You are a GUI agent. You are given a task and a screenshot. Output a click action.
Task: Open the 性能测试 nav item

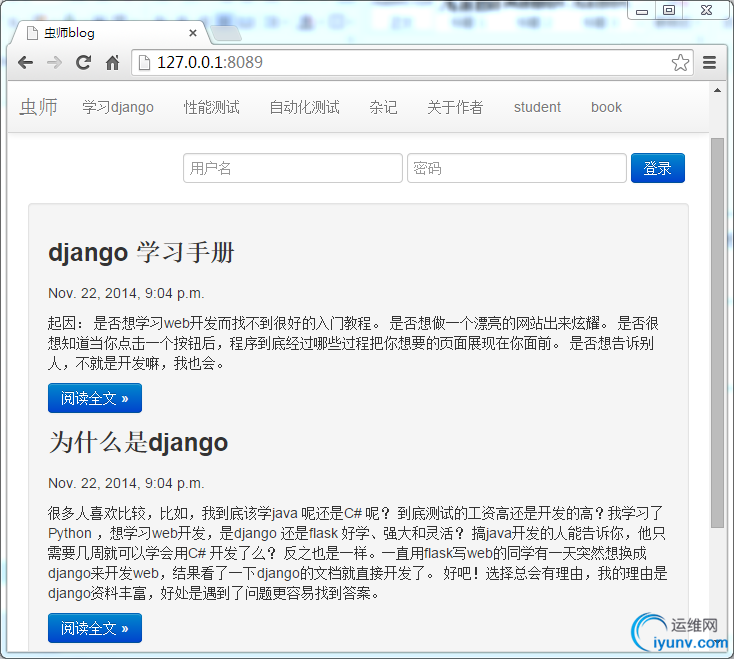coord(212,107)
